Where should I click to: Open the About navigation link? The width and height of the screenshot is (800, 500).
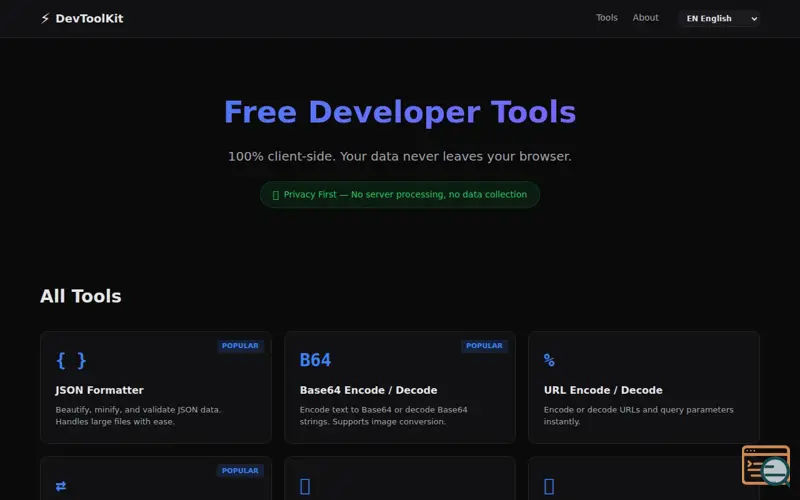pyautogui.click(x=645, y=18)
